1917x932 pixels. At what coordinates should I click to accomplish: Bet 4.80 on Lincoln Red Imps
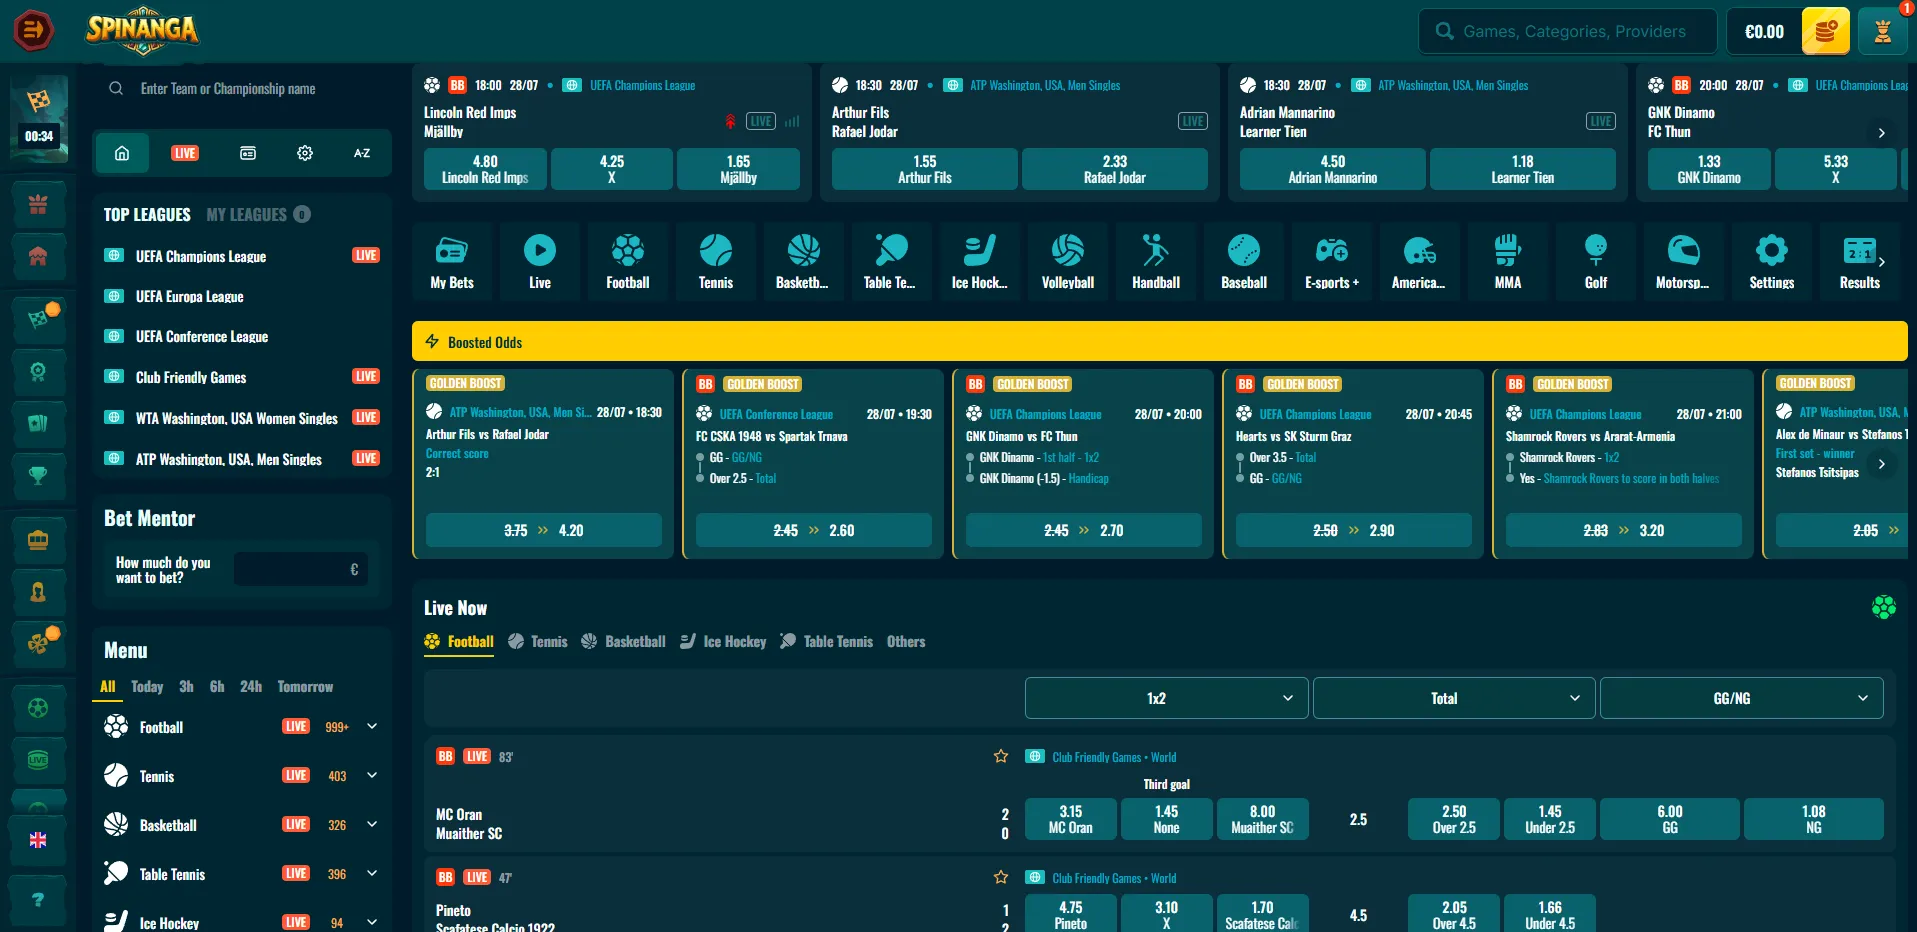(x=485, y=169)
